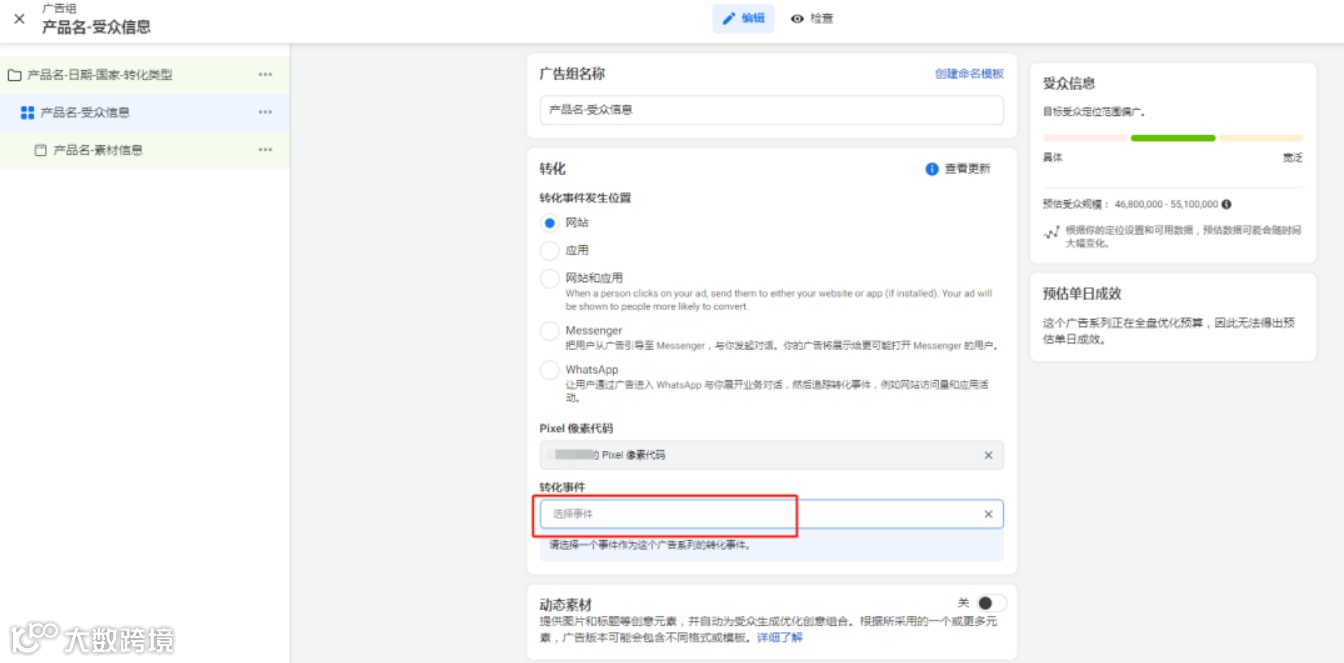The width and height of the screenshot is (1344, 663).
Task: Click 预估受众规模 value 46,800,000 - 55,100,000
Action: [x=1166, y=204]
